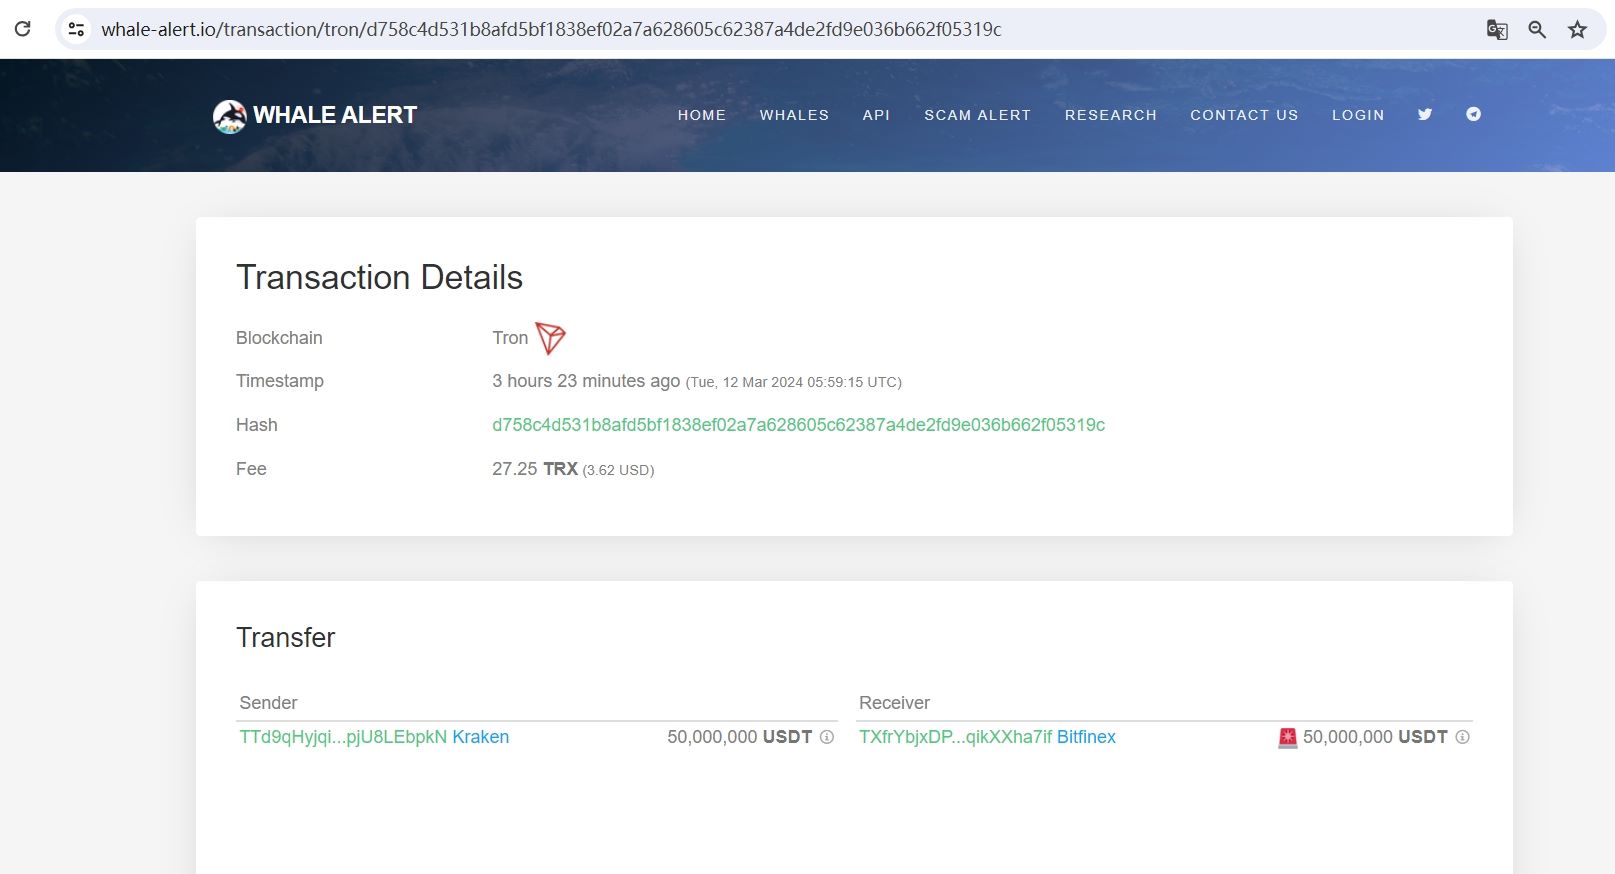Click the '(Tue, 12 Mar 2024 05:59:15 UTC)' date

(794, 382)
